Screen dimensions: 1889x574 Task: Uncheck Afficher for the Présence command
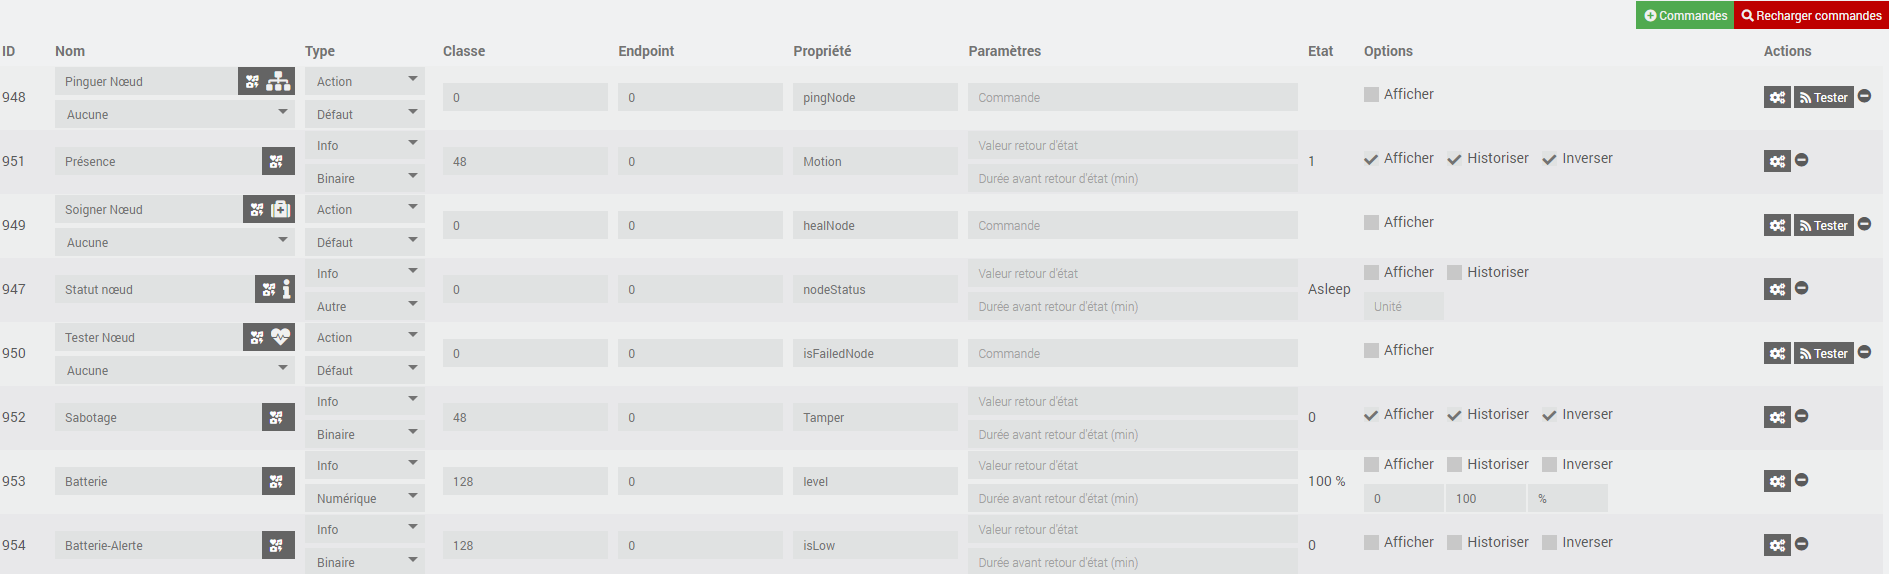[1371, 159]
